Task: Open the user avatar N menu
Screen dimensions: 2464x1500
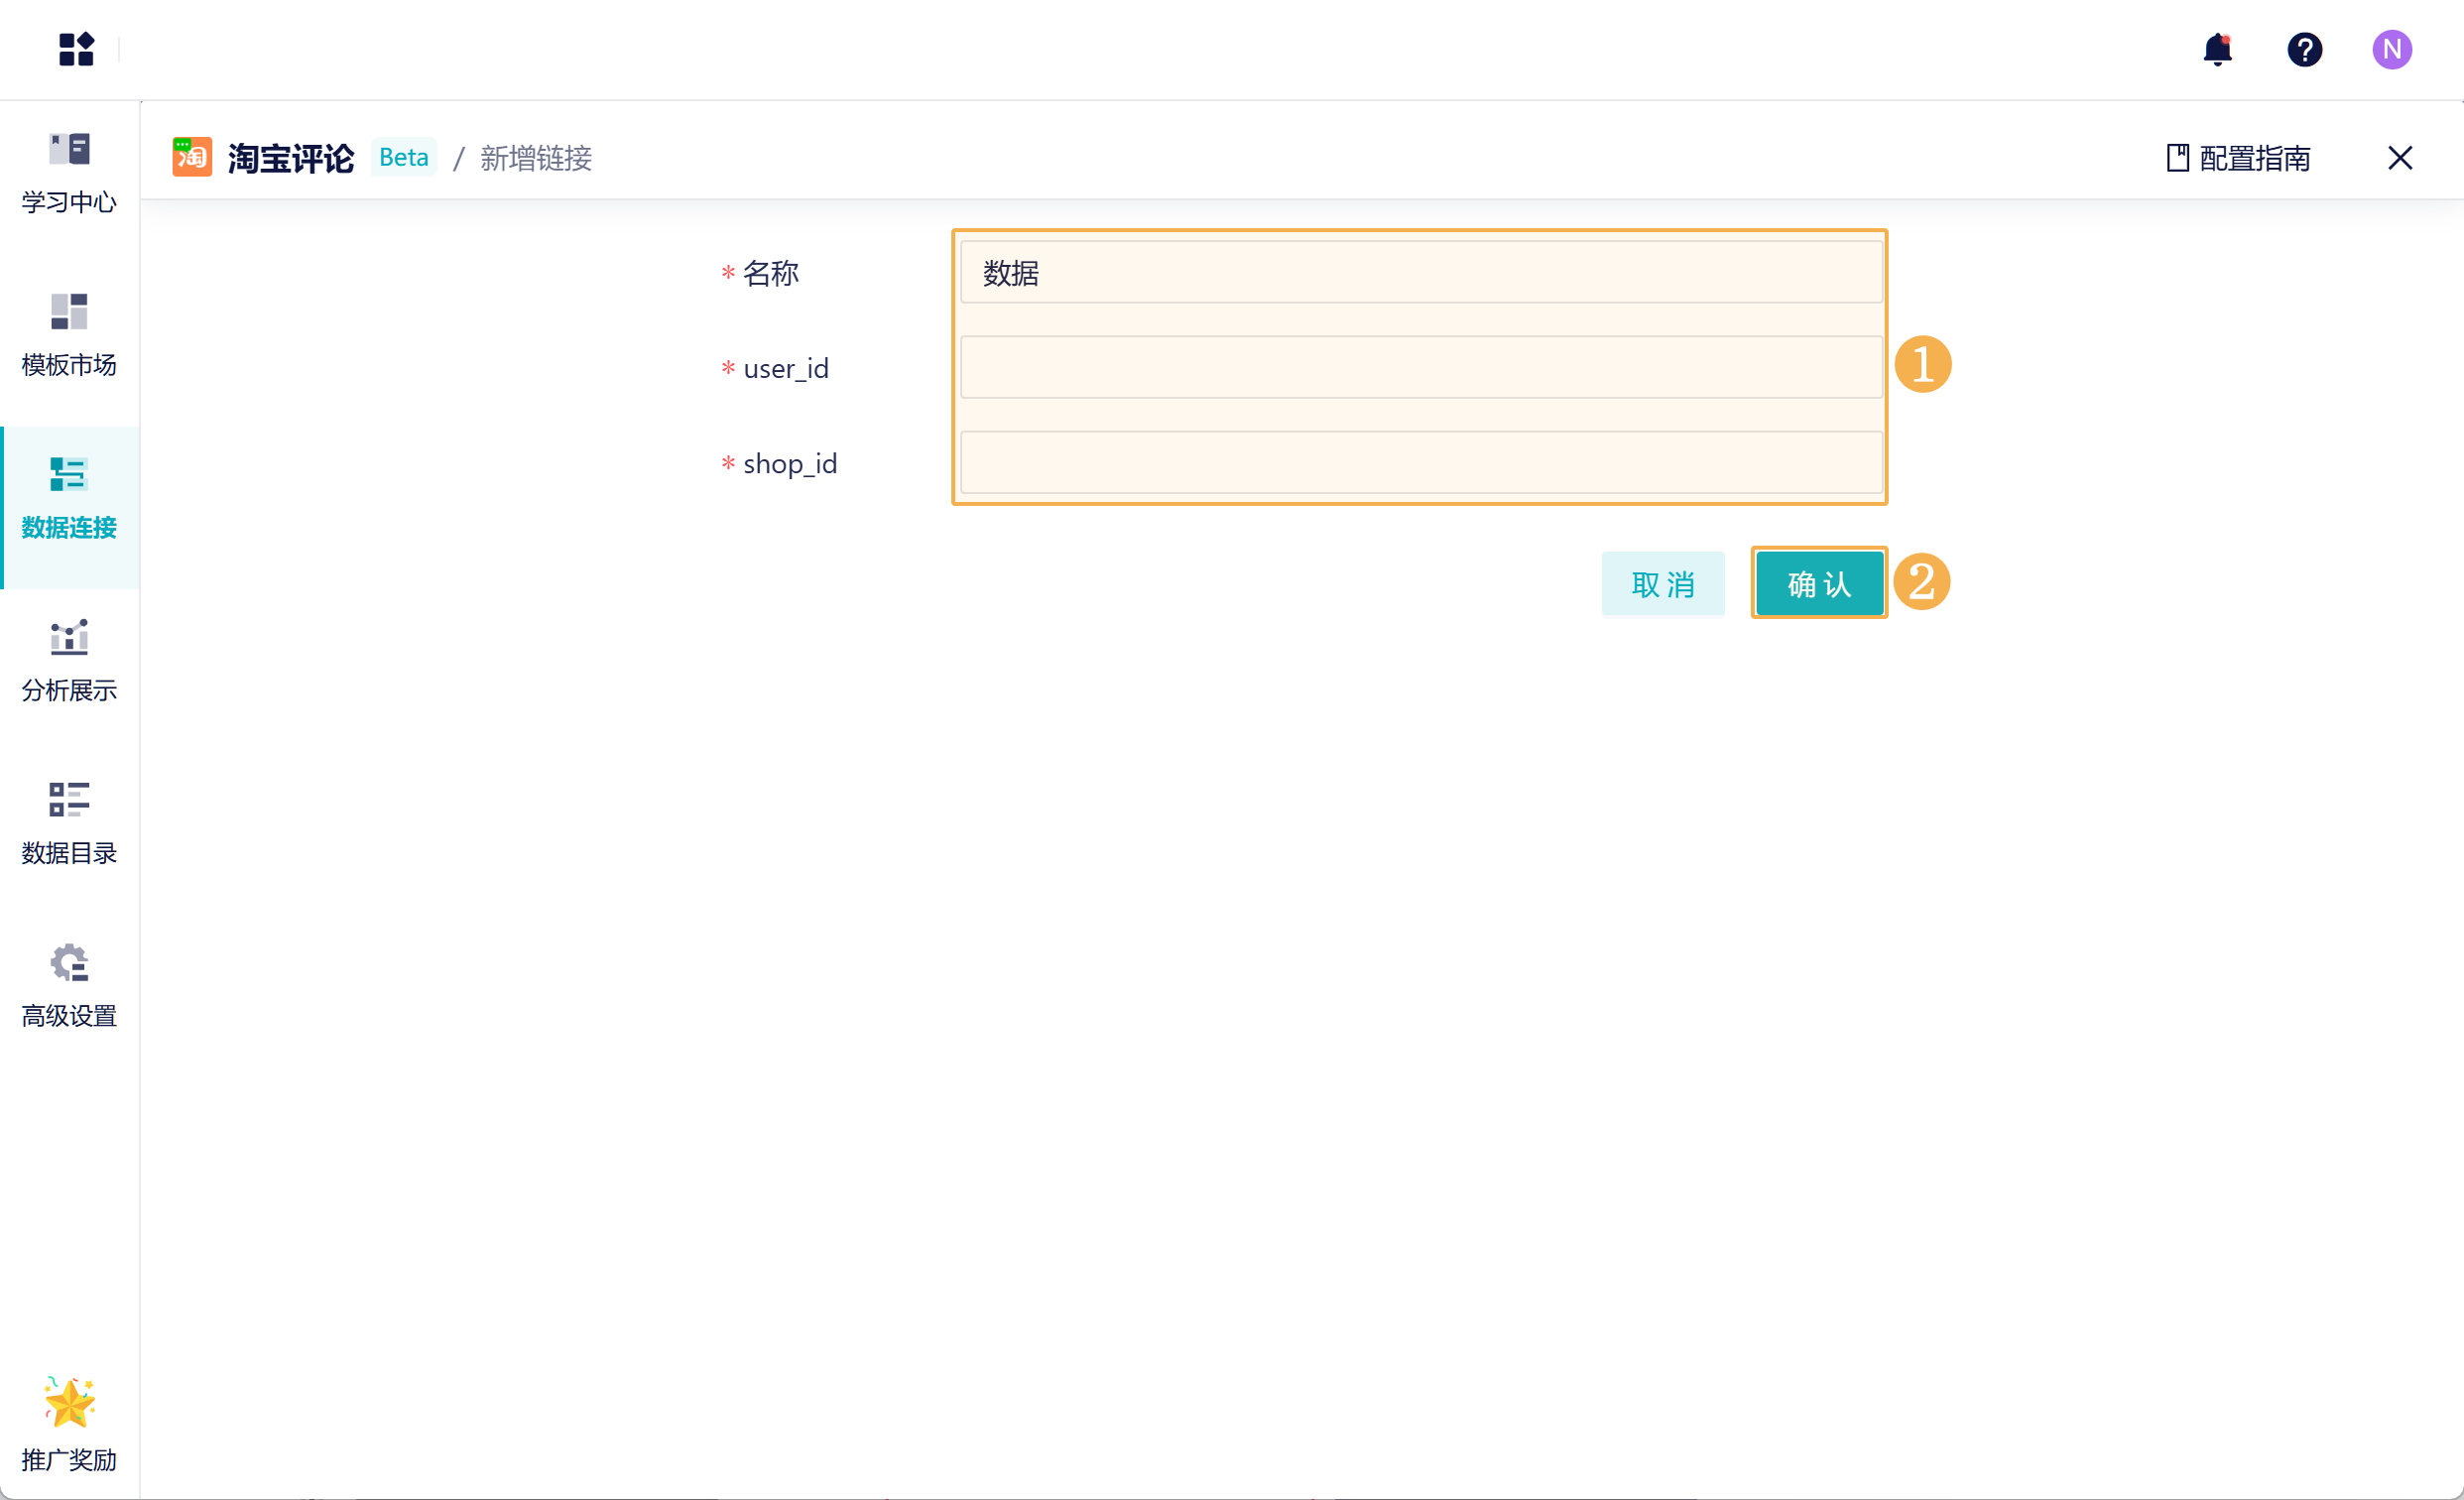Action: (x=2391, y=49)
